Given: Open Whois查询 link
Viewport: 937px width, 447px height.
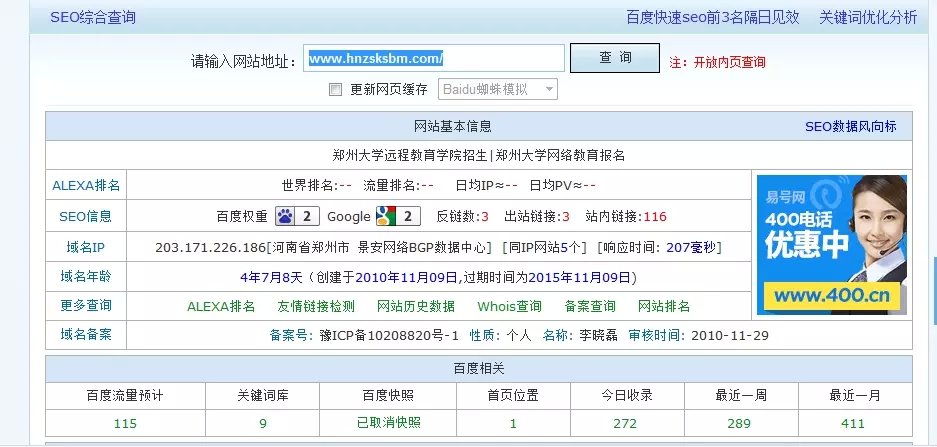Looking at the screenshot, I should (509, 306).
